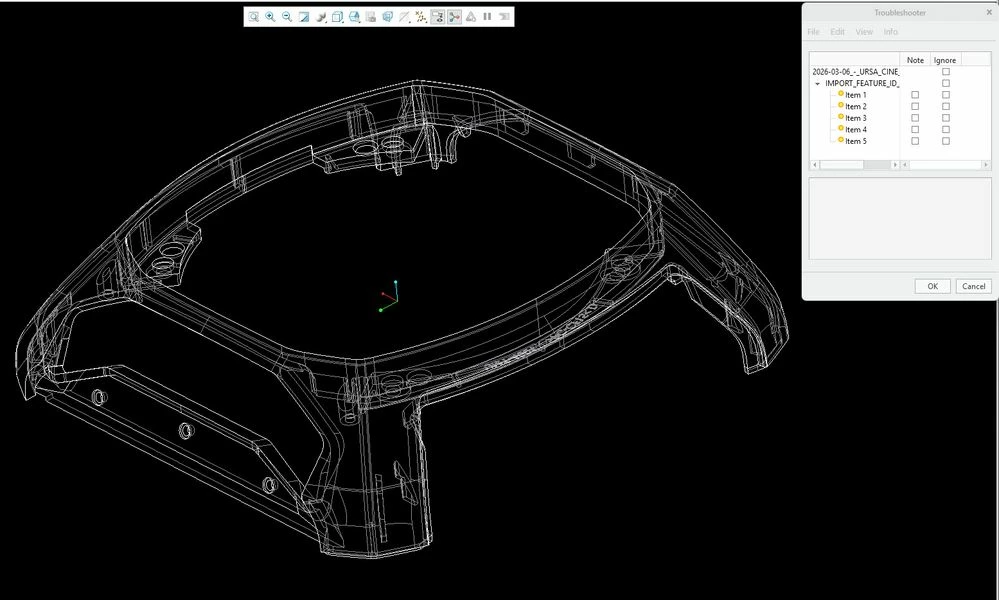Select Item 2 in the troubleshooter tree
The width and height of the screenshot is (999, 600).
point(856,106)
